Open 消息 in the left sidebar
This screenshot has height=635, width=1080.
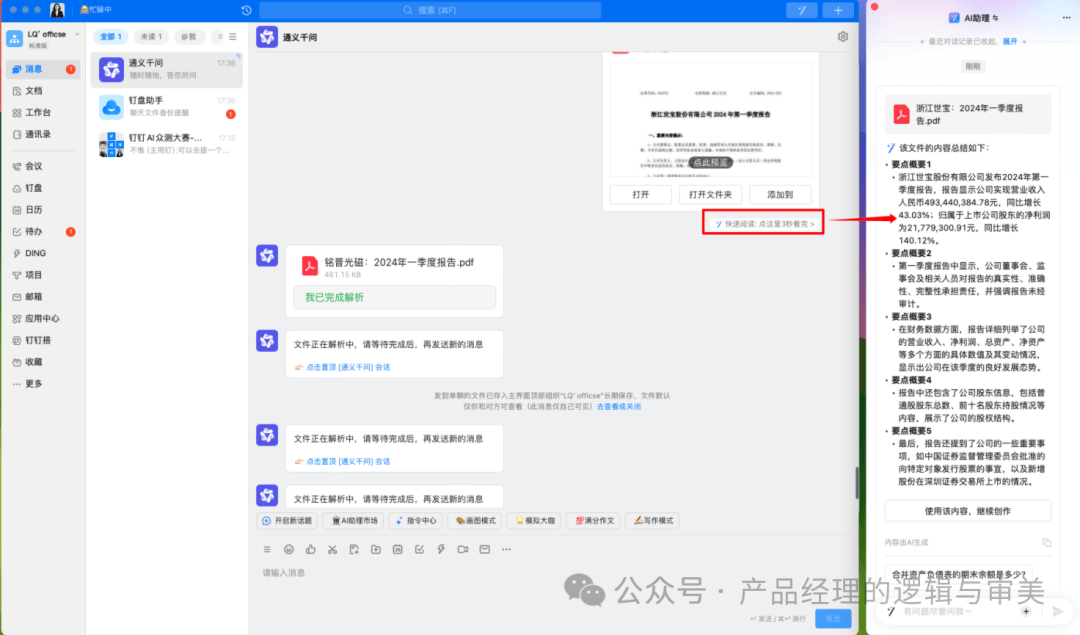point(42,69)
